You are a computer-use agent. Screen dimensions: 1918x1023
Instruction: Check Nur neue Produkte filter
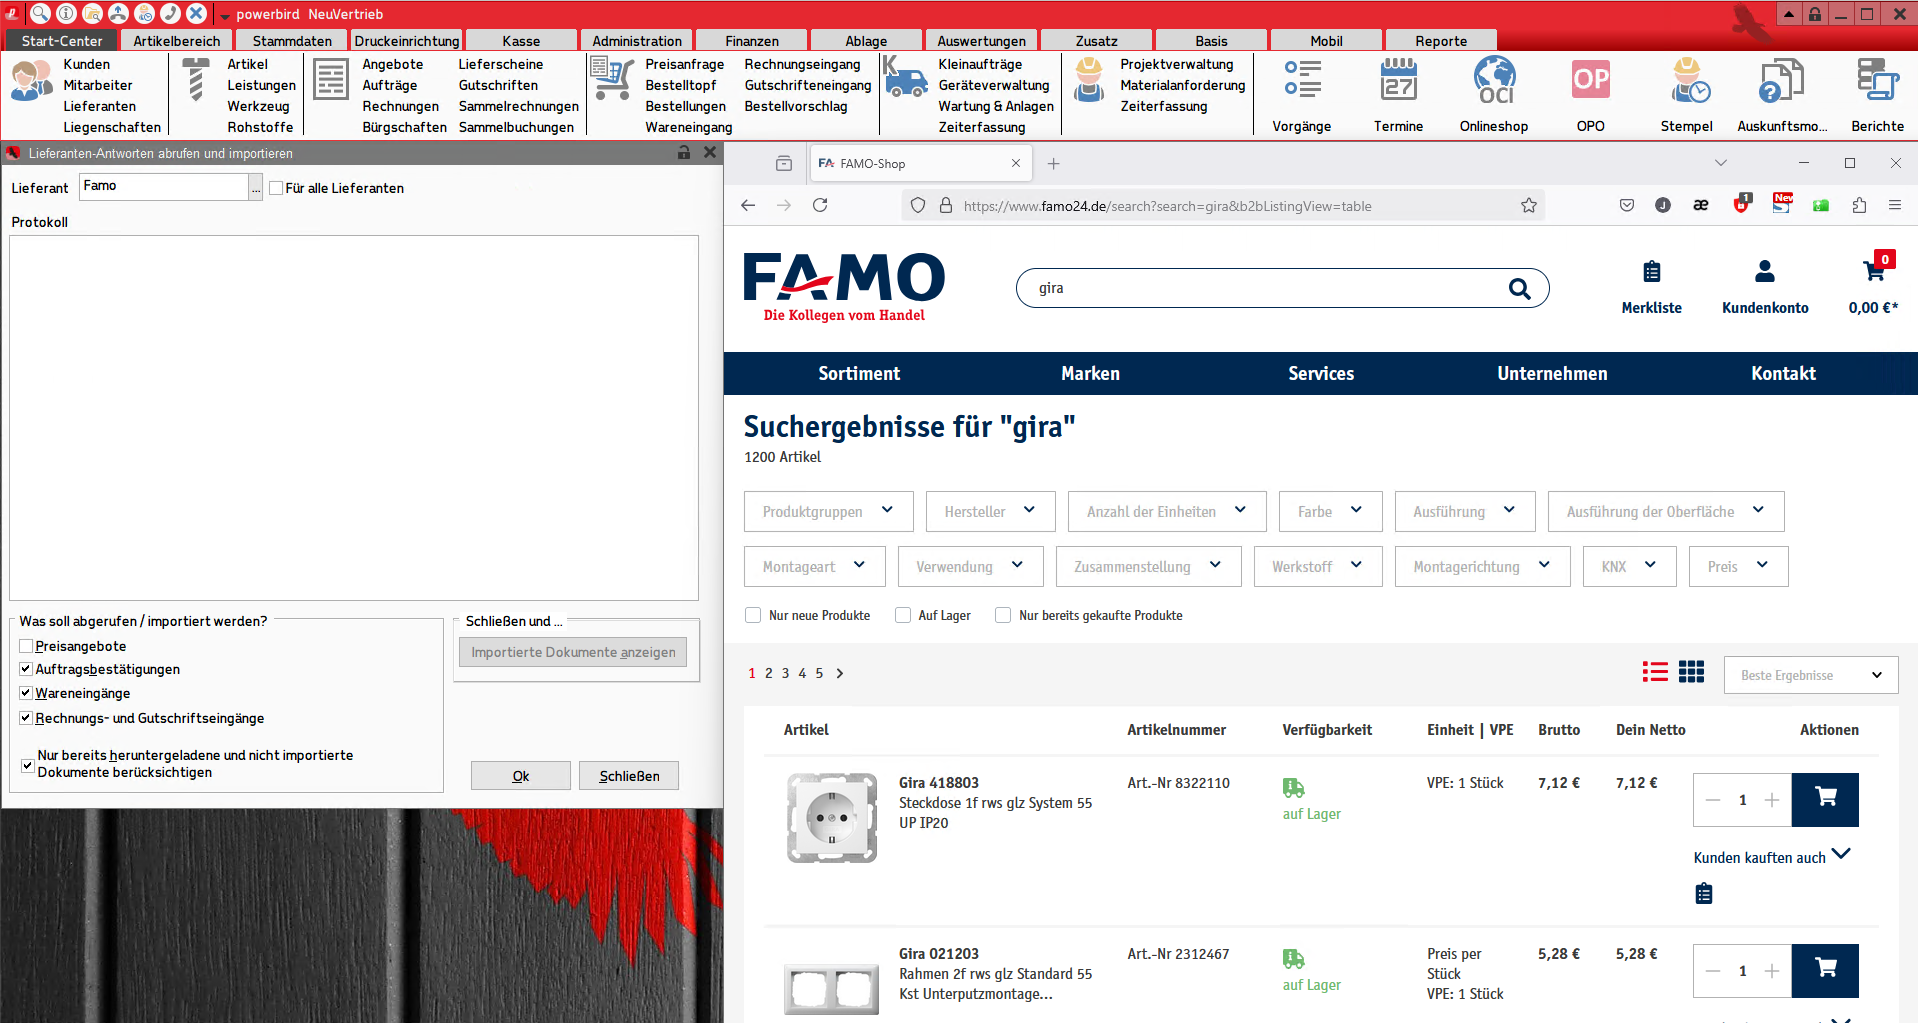[753, 615]
